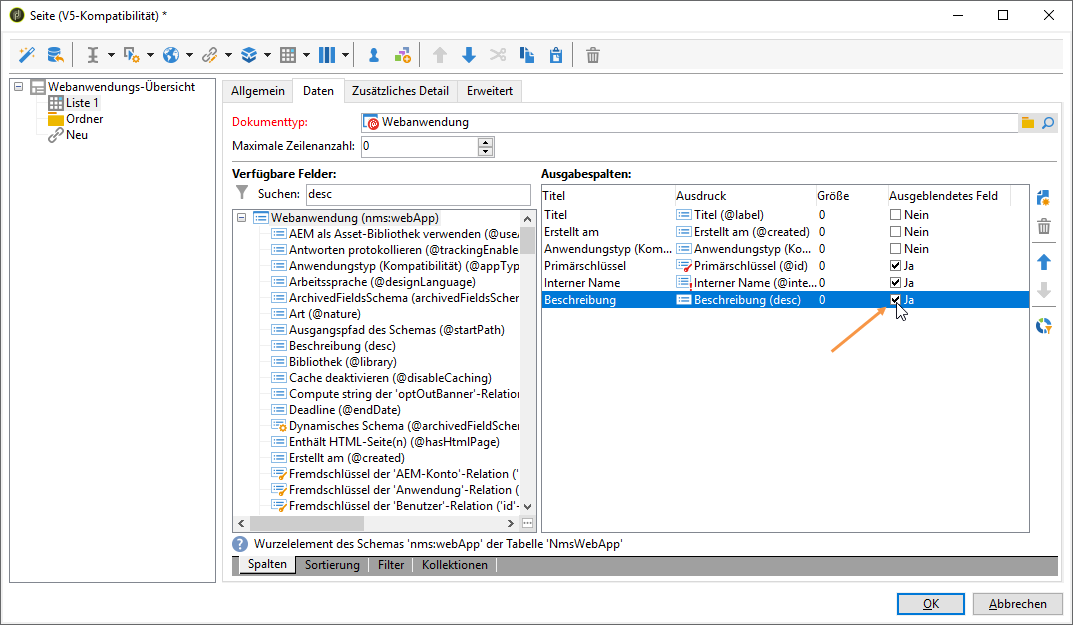
Task: Select Neu link item in tree
Action: point(77,135)
